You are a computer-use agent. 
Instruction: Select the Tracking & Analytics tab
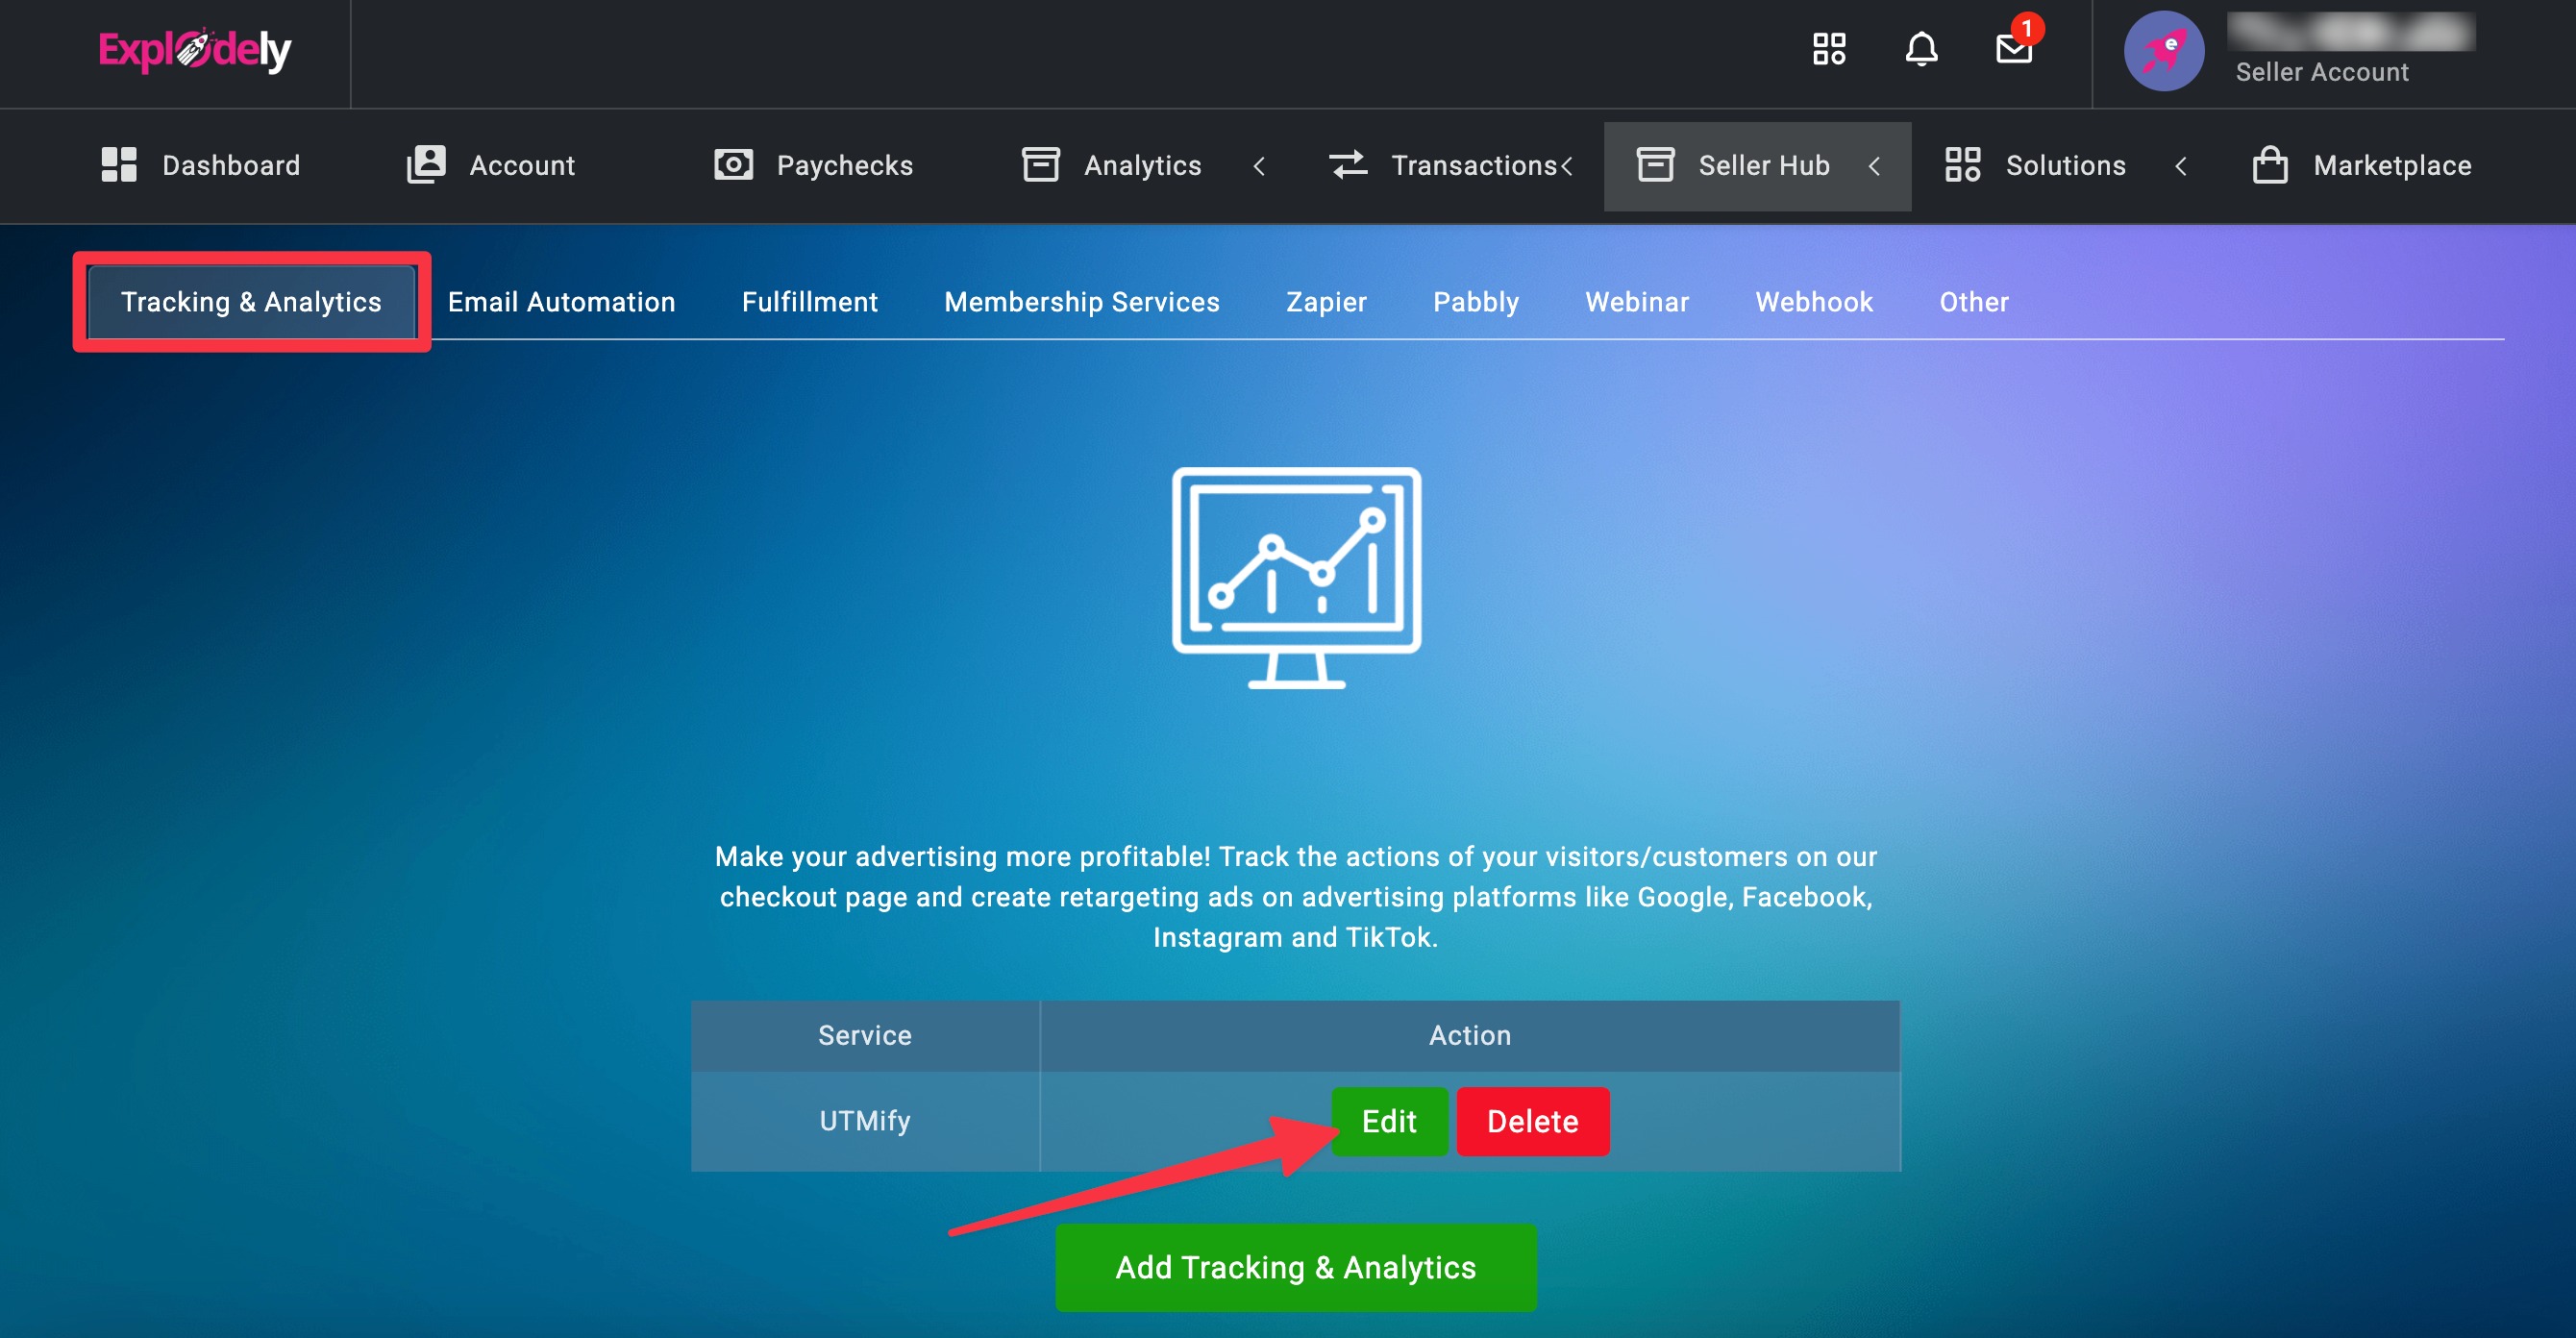point(251,302)
